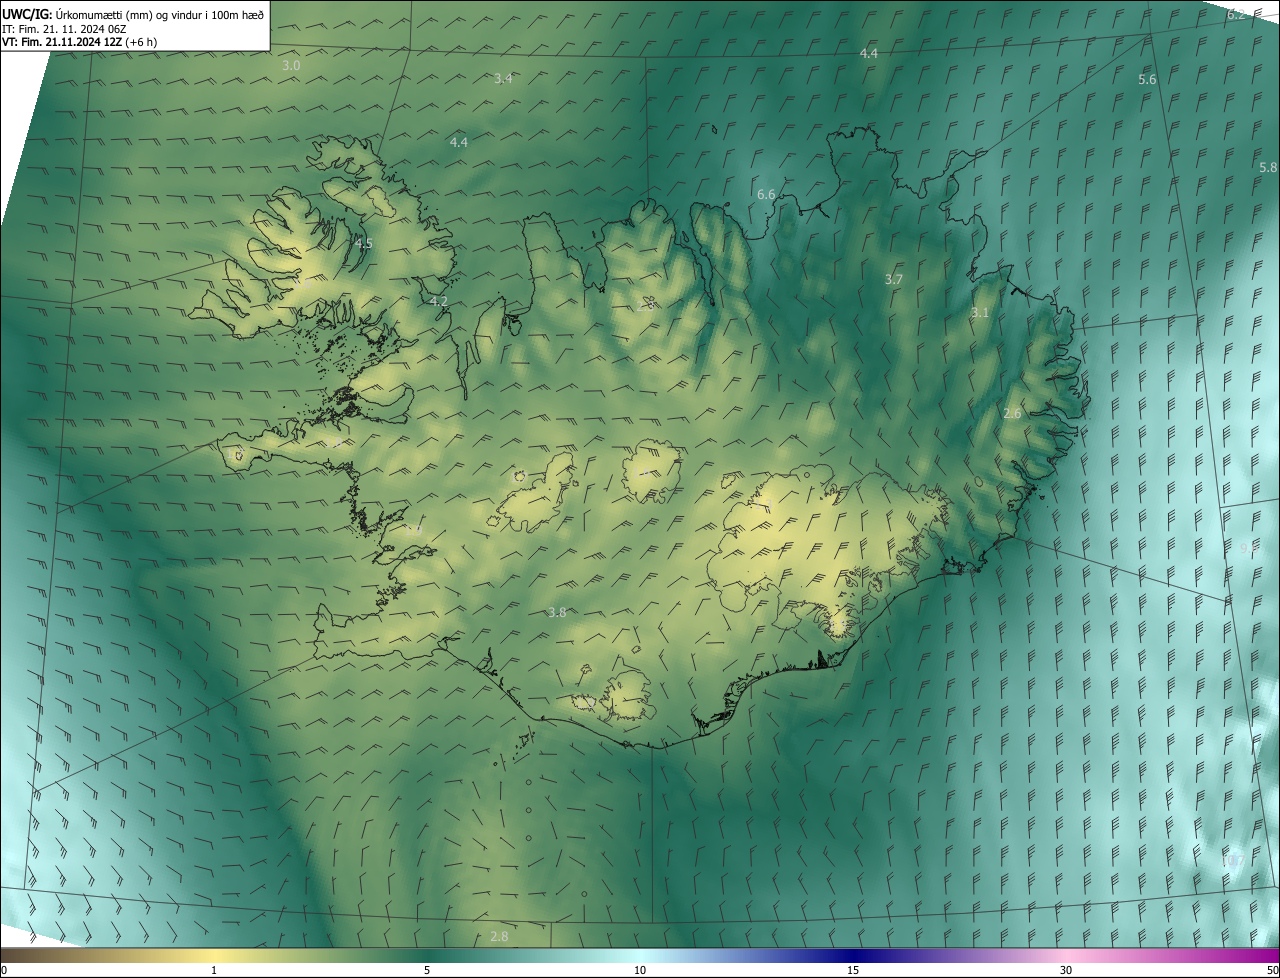Click the 50 tick on the colour scale
This screenshot has height=978, width=1280.
[x=1272, y=970]
